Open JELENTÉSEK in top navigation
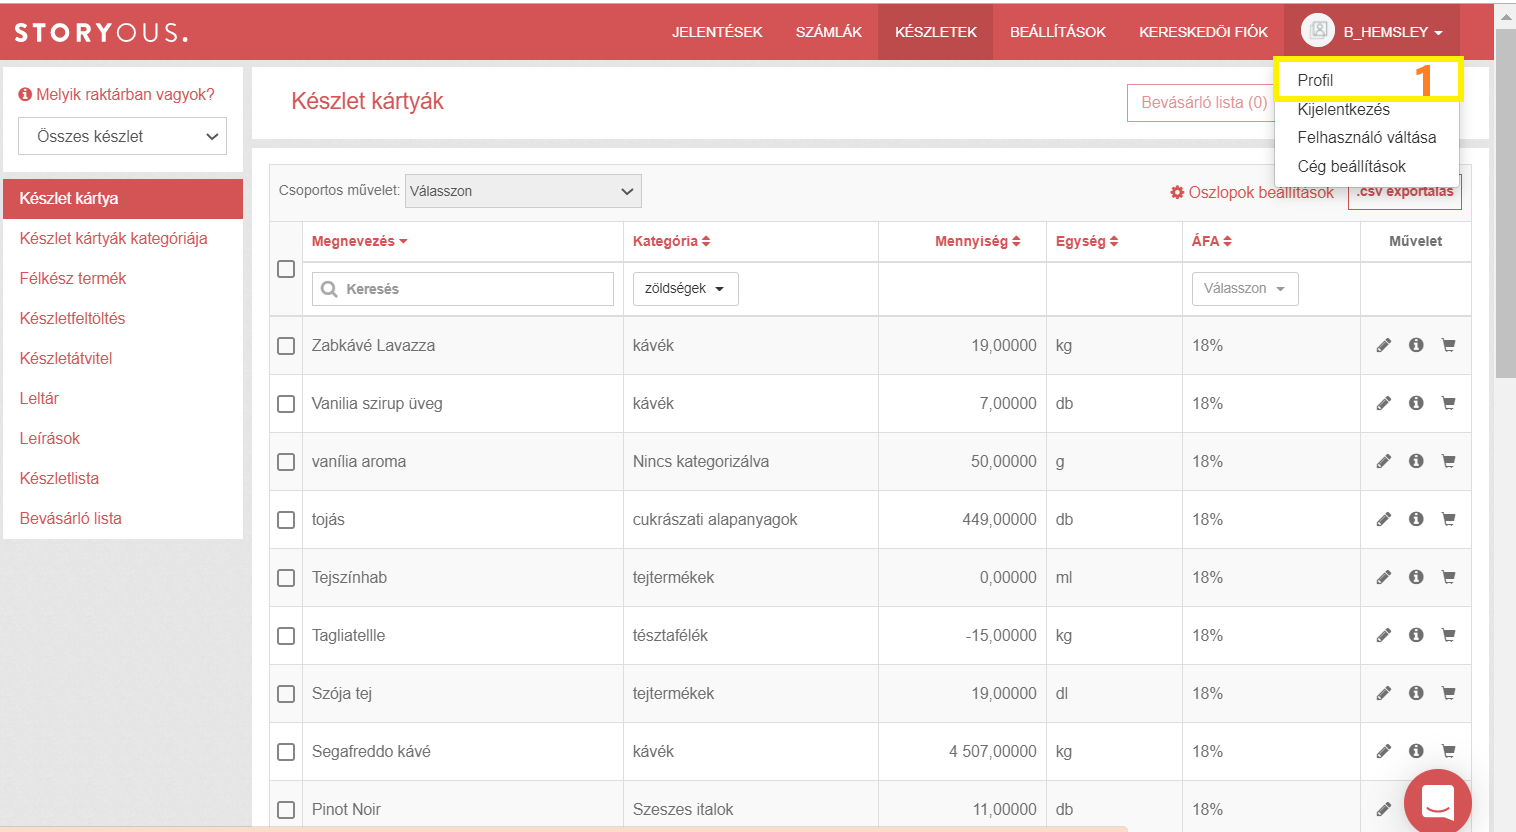The width and height of the screenshot is (1516, 832). pos(717,32)
